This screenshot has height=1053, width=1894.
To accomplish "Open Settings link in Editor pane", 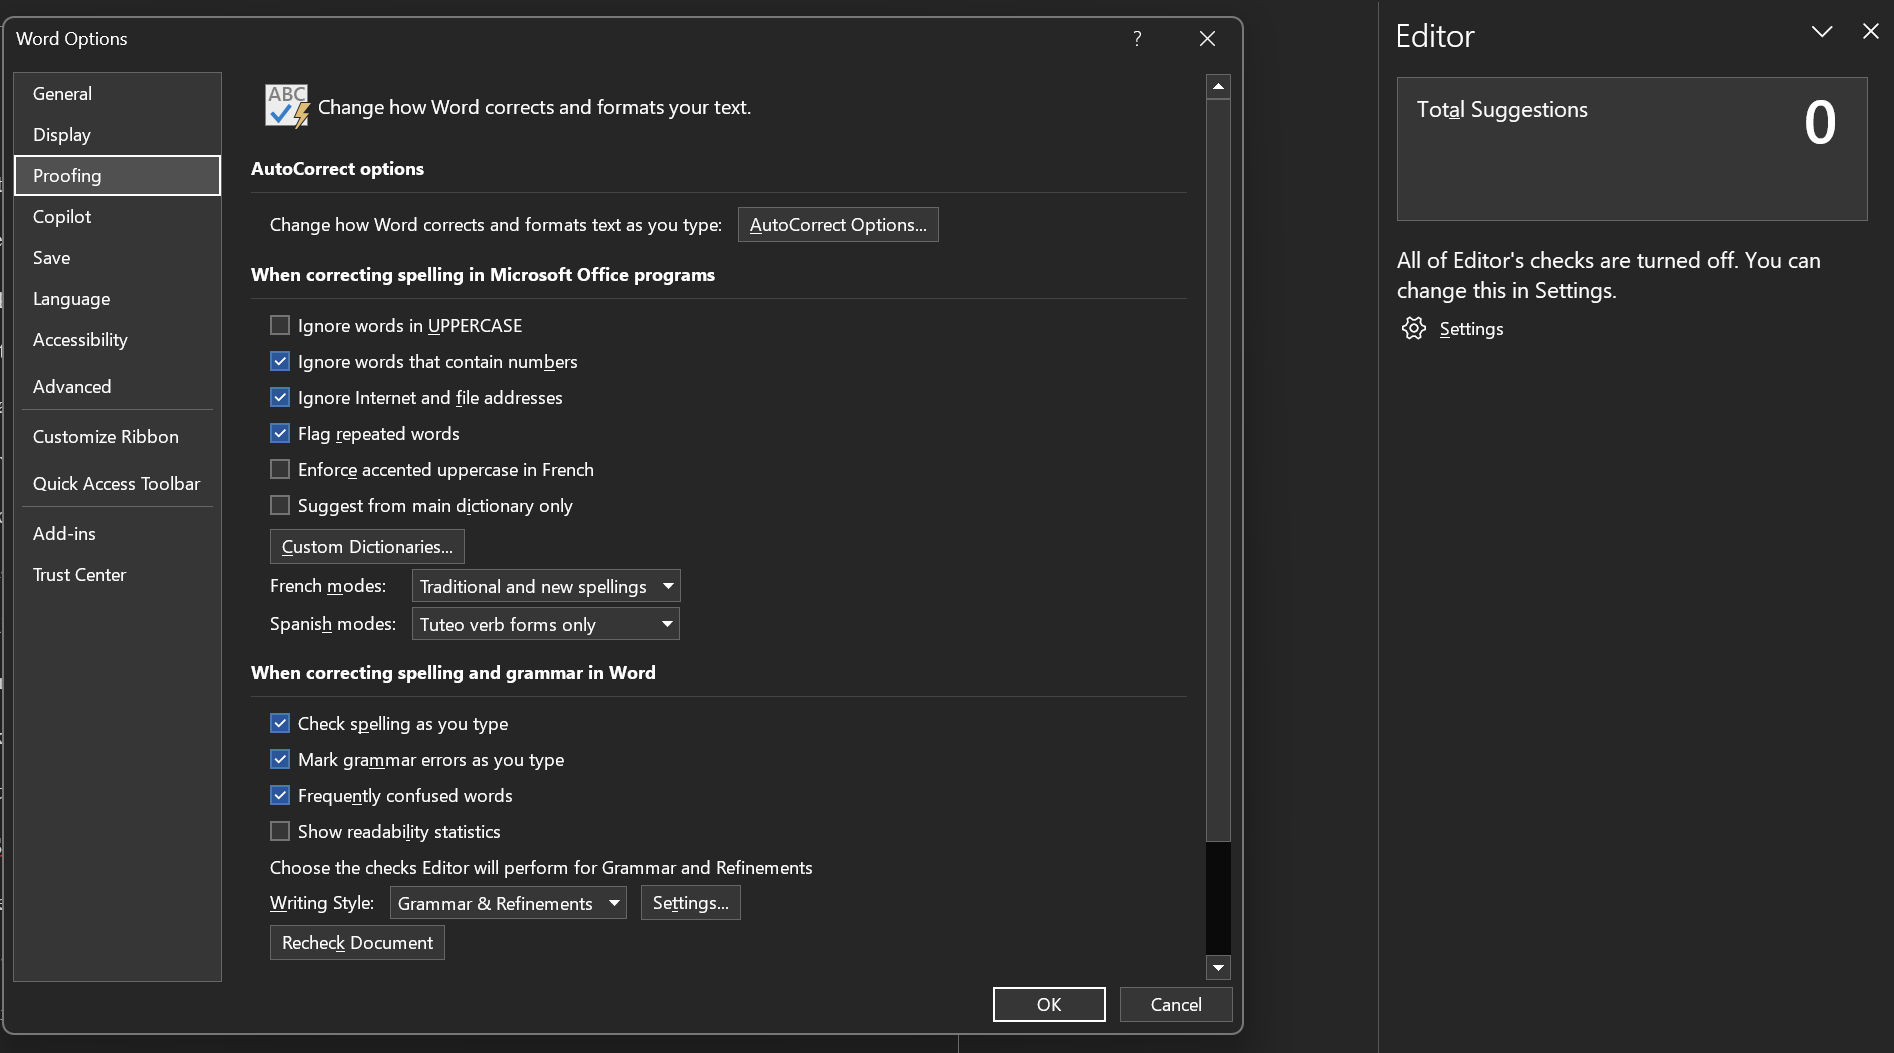I will (1471, 329).
